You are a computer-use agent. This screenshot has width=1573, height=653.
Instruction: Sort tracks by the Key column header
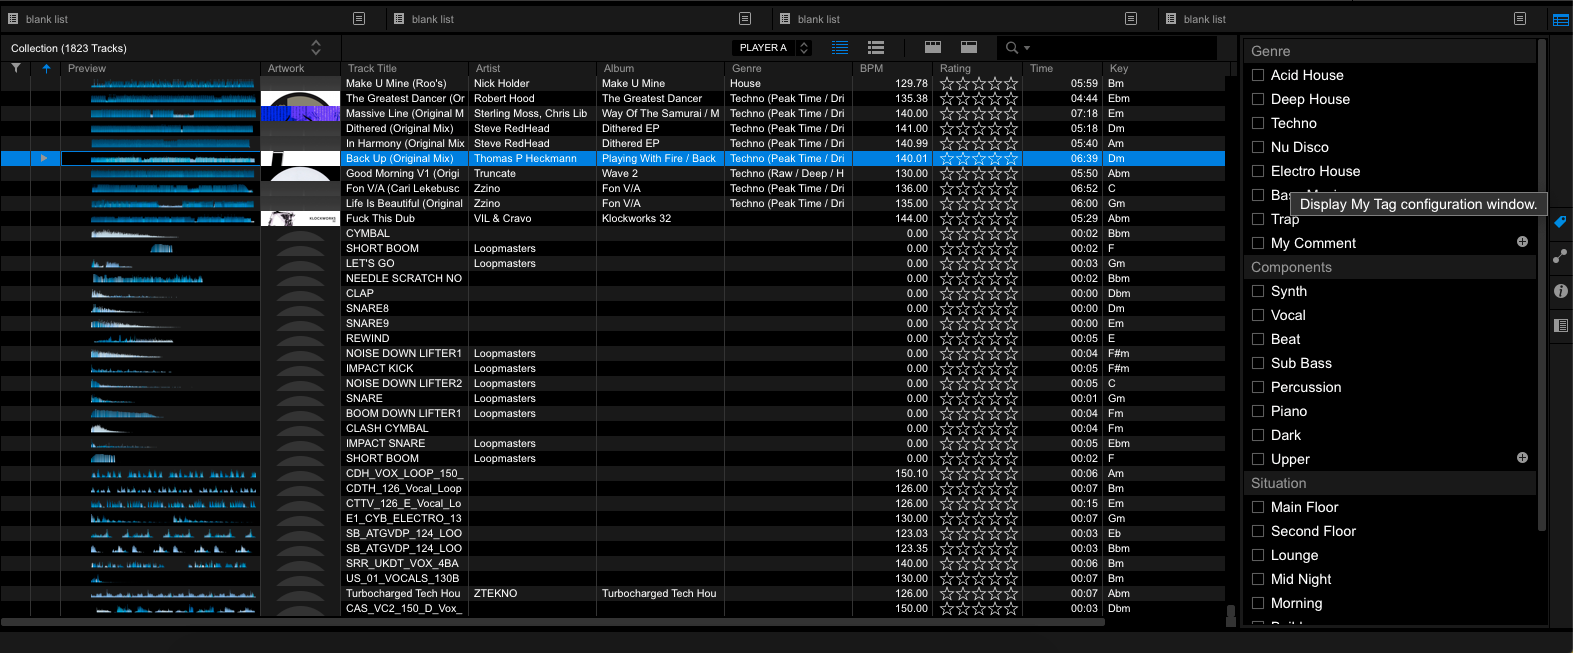pos(1164,68)
